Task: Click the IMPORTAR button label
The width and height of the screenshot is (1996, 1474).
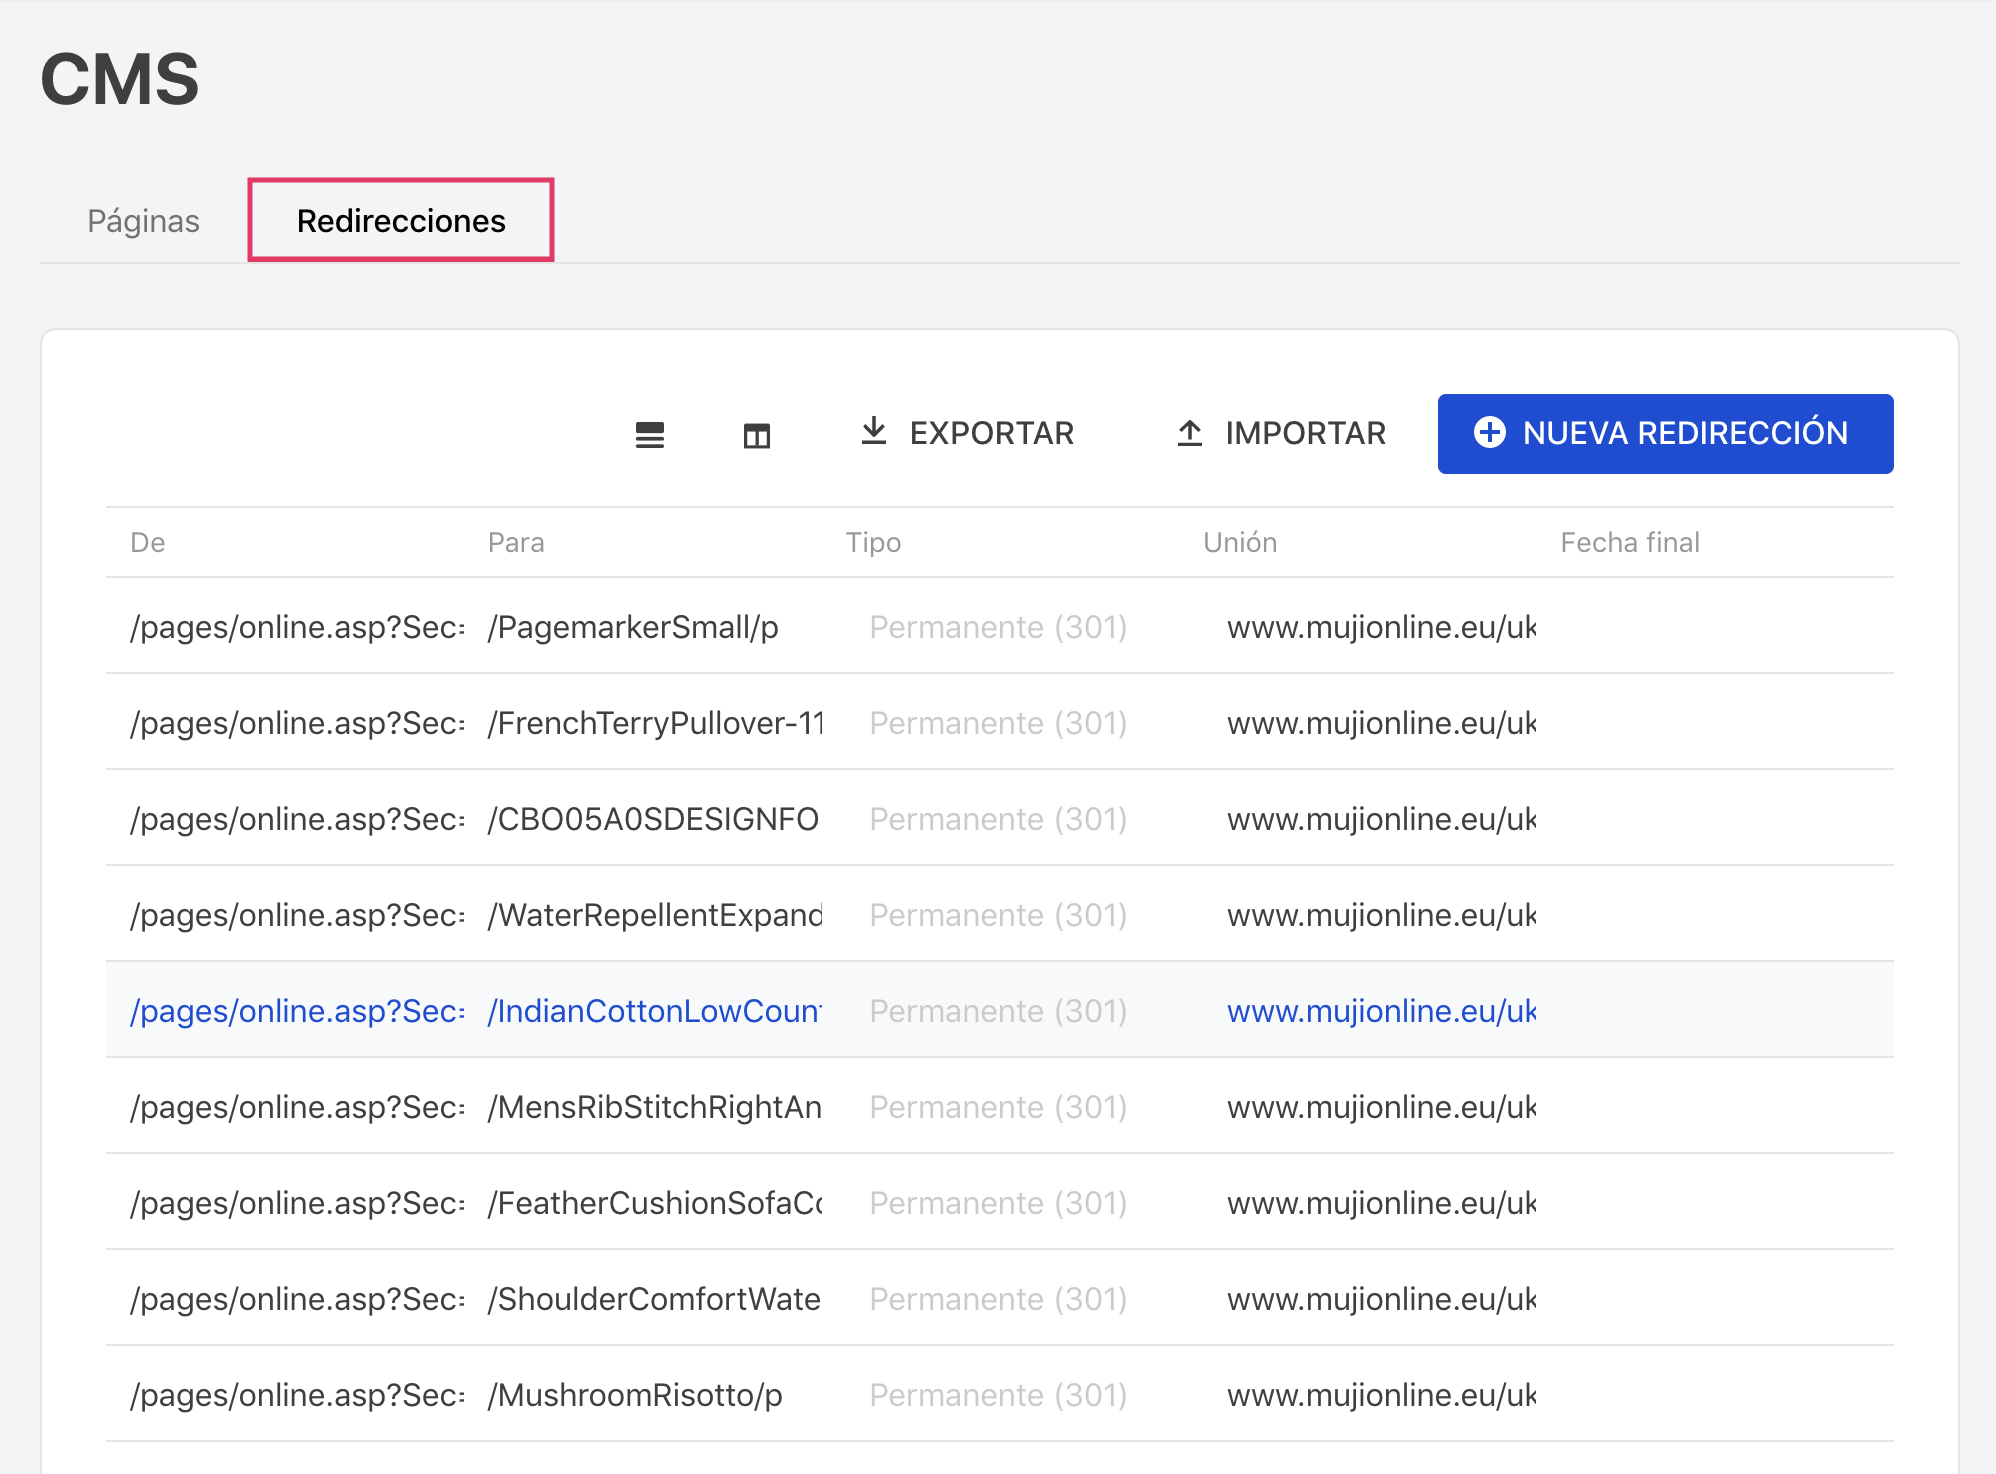Action: coord(1305,433)
